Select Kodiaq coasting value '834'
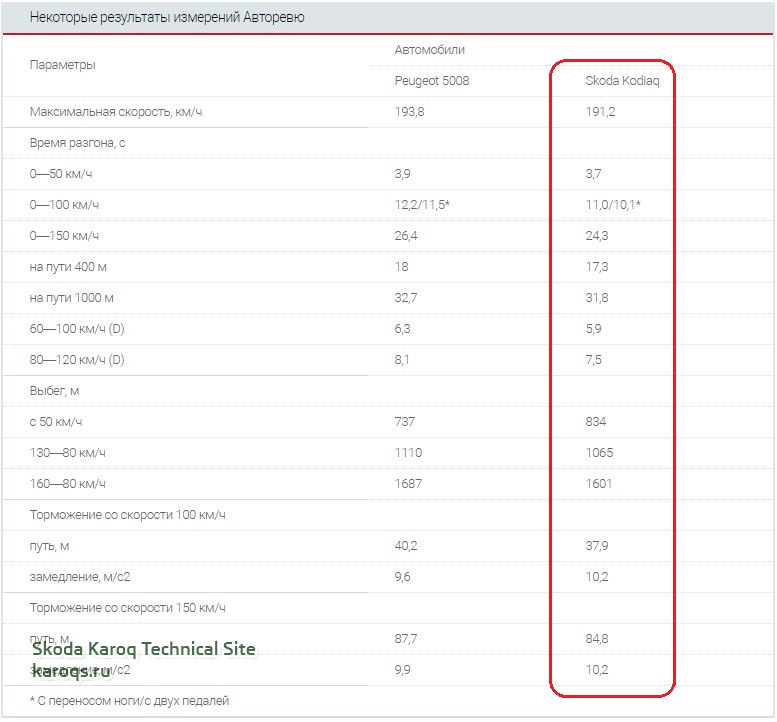Viewport: 777px width, 722px height. 596,422
